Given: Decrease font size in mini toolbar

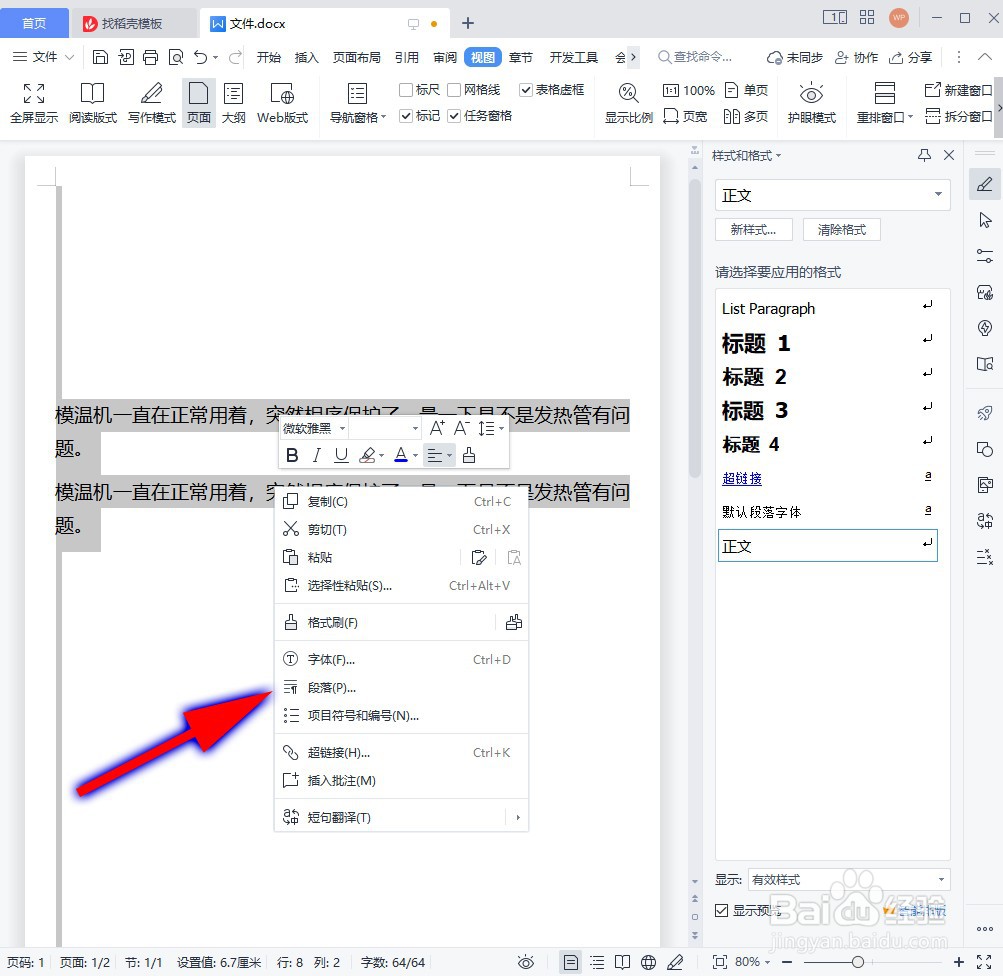Looking at the screenshot, I should [461, 428].
